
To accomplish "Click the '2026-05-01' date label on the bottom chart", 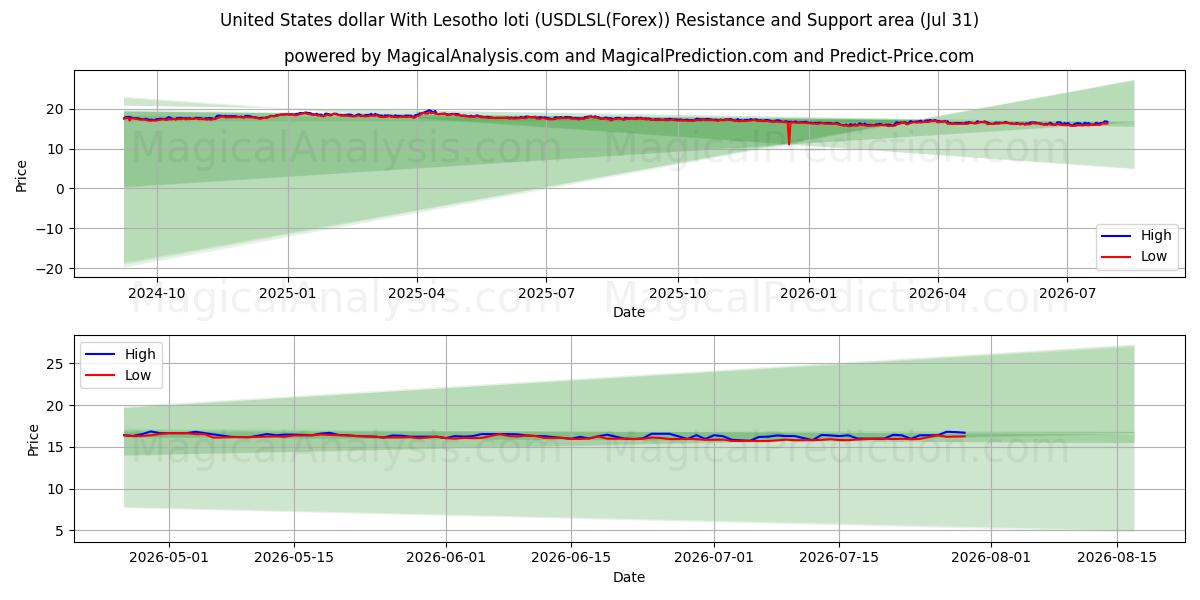I will tap(168, 559).
